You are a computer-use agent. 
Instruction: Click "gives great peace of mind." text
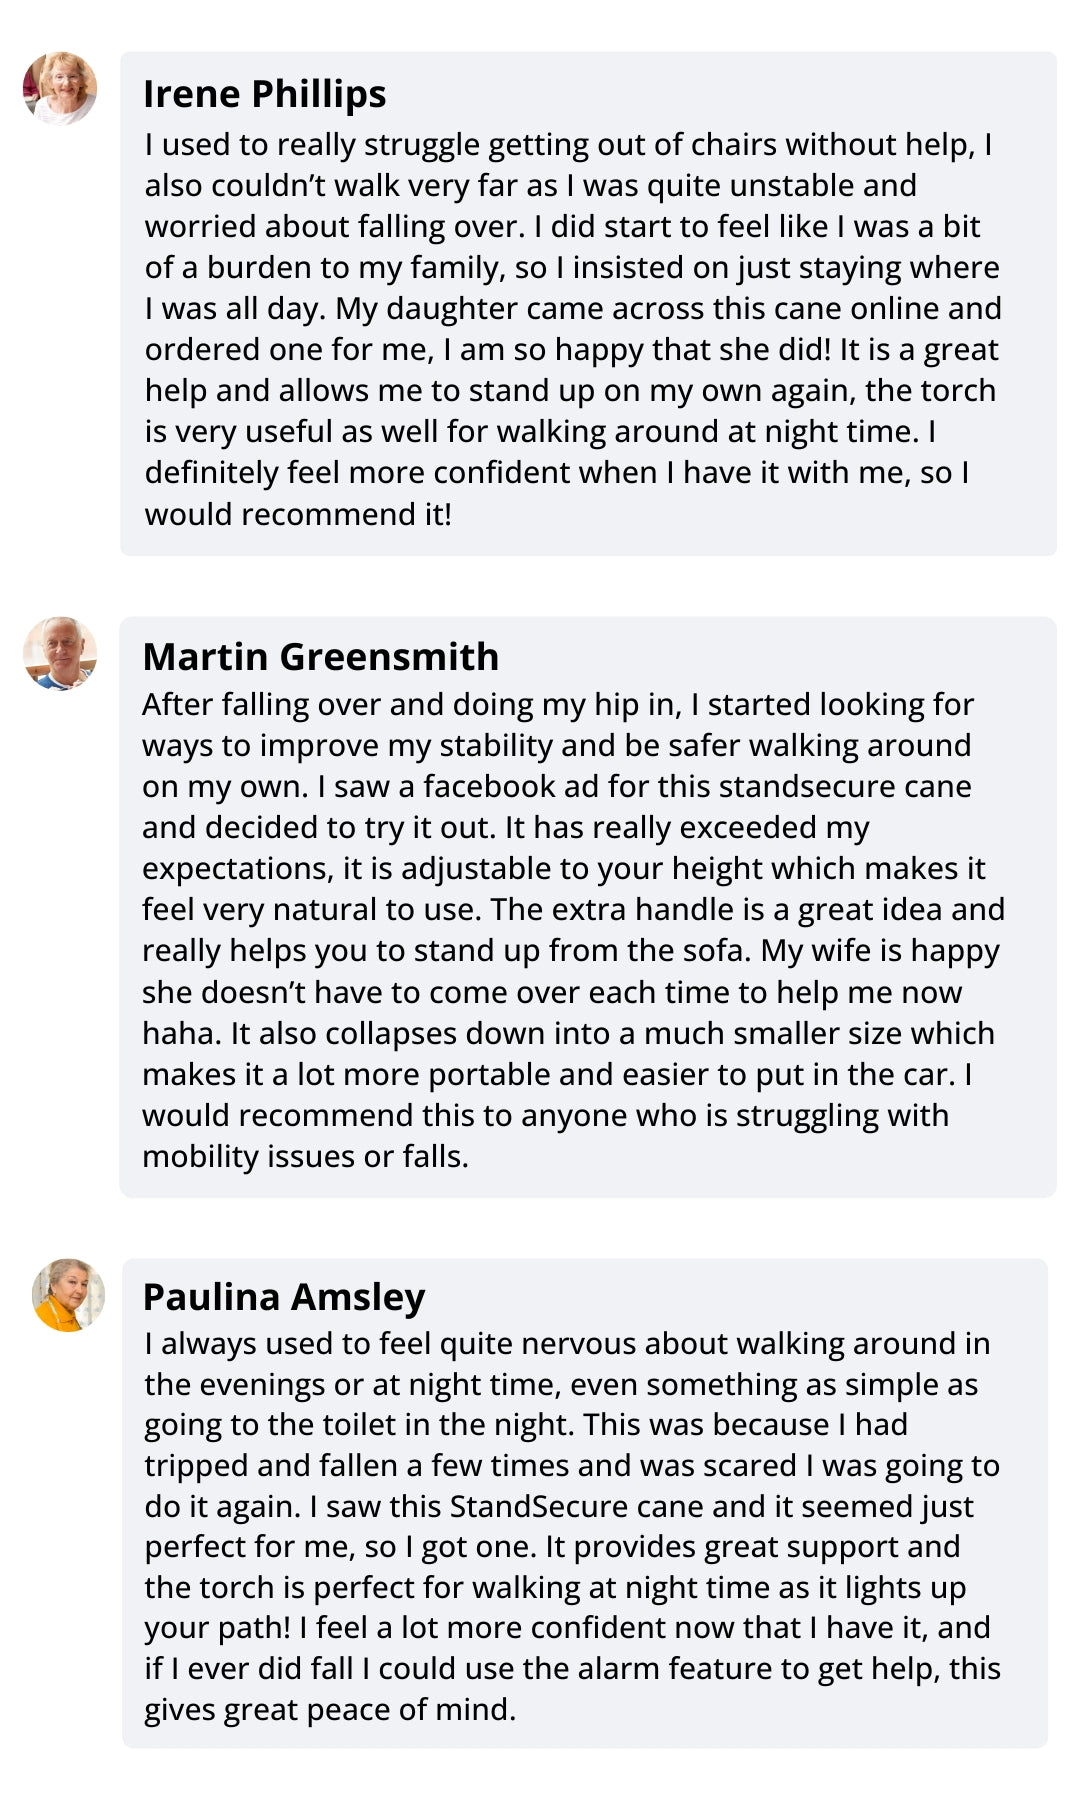tap(330, 1709)
